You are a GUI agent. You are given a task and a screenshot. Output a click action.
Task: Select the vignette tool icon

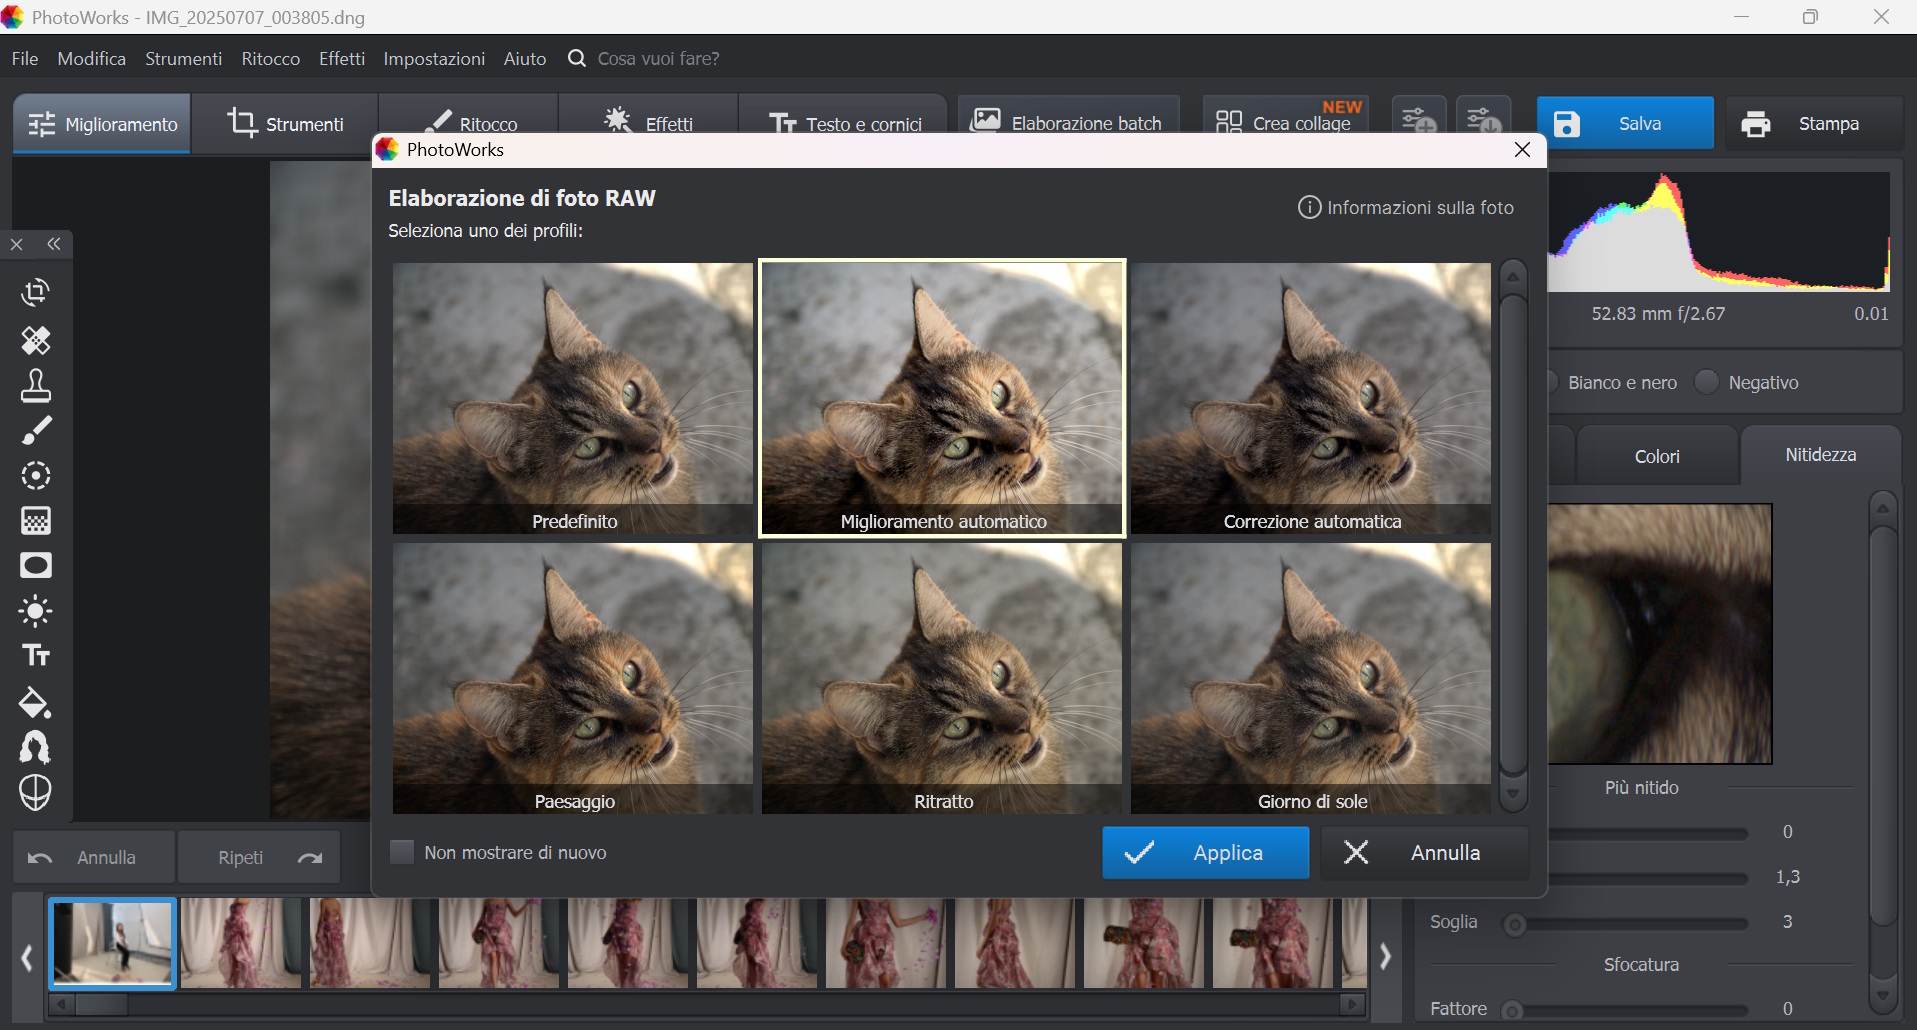[x=36, y=566]
